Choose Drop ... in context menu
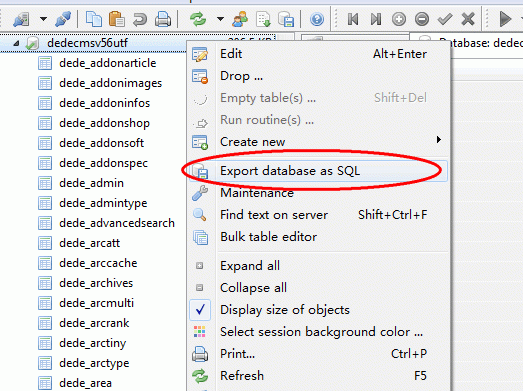Viewport: 526px width, 391px height. [318, 76]
